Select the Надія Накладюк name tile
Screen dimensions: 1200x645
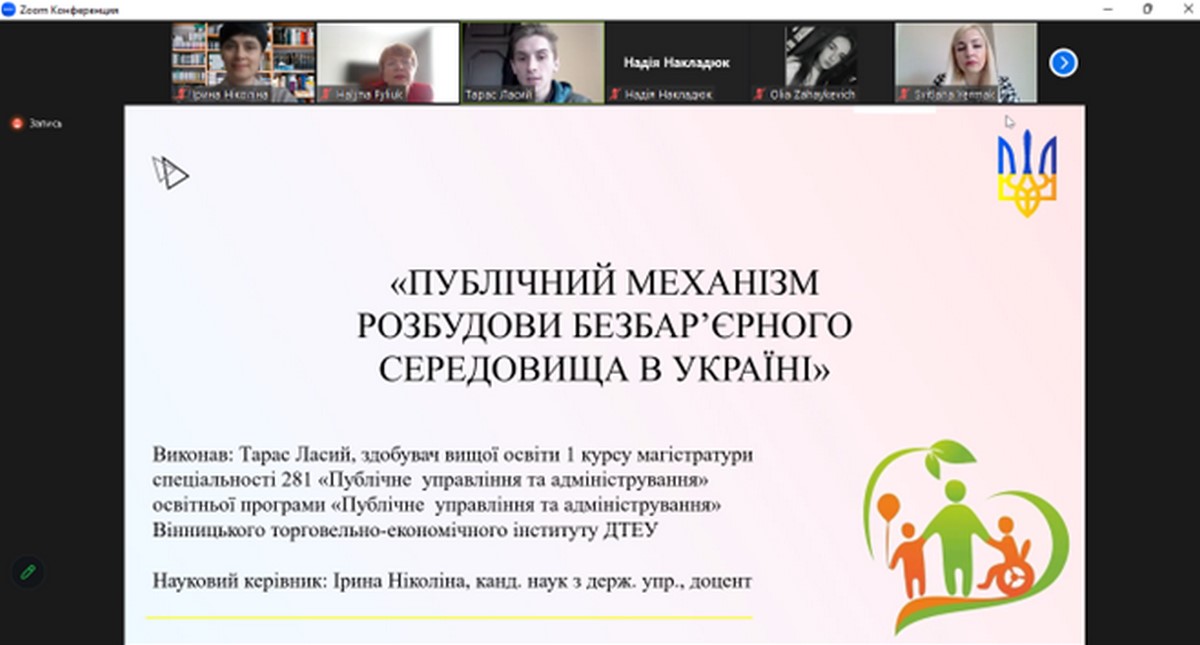(676, 62)
